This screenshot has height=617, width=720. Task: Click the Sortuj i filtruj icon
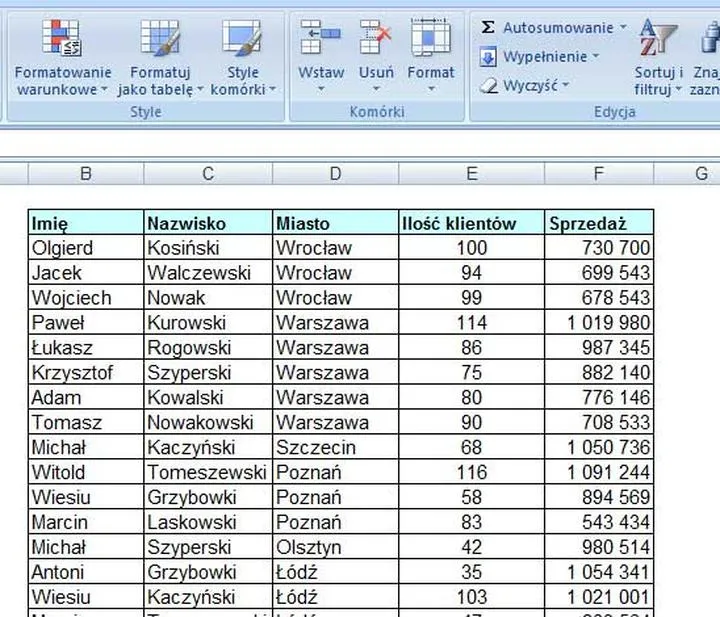click(658, 38)
